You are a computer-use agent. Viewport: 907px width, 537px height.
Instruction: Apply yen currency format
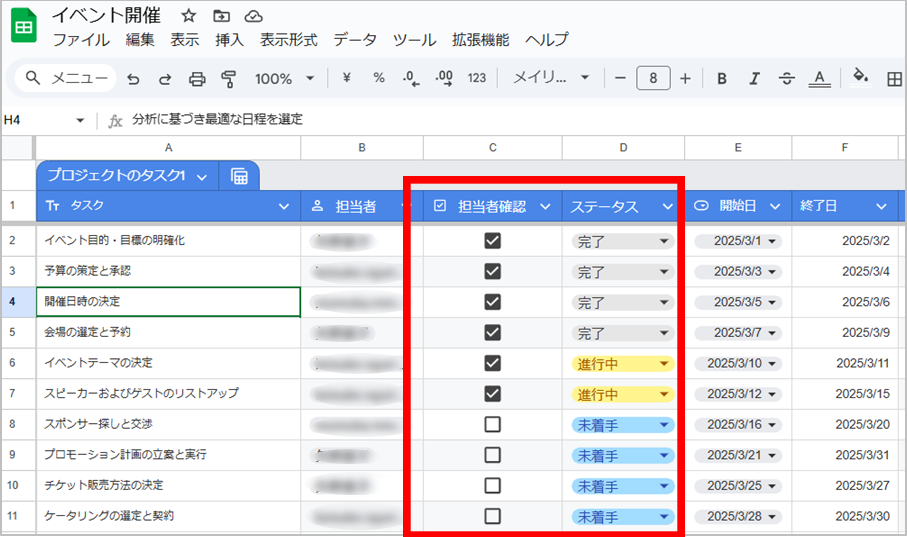pyautogui.click(x=346, y=78)
